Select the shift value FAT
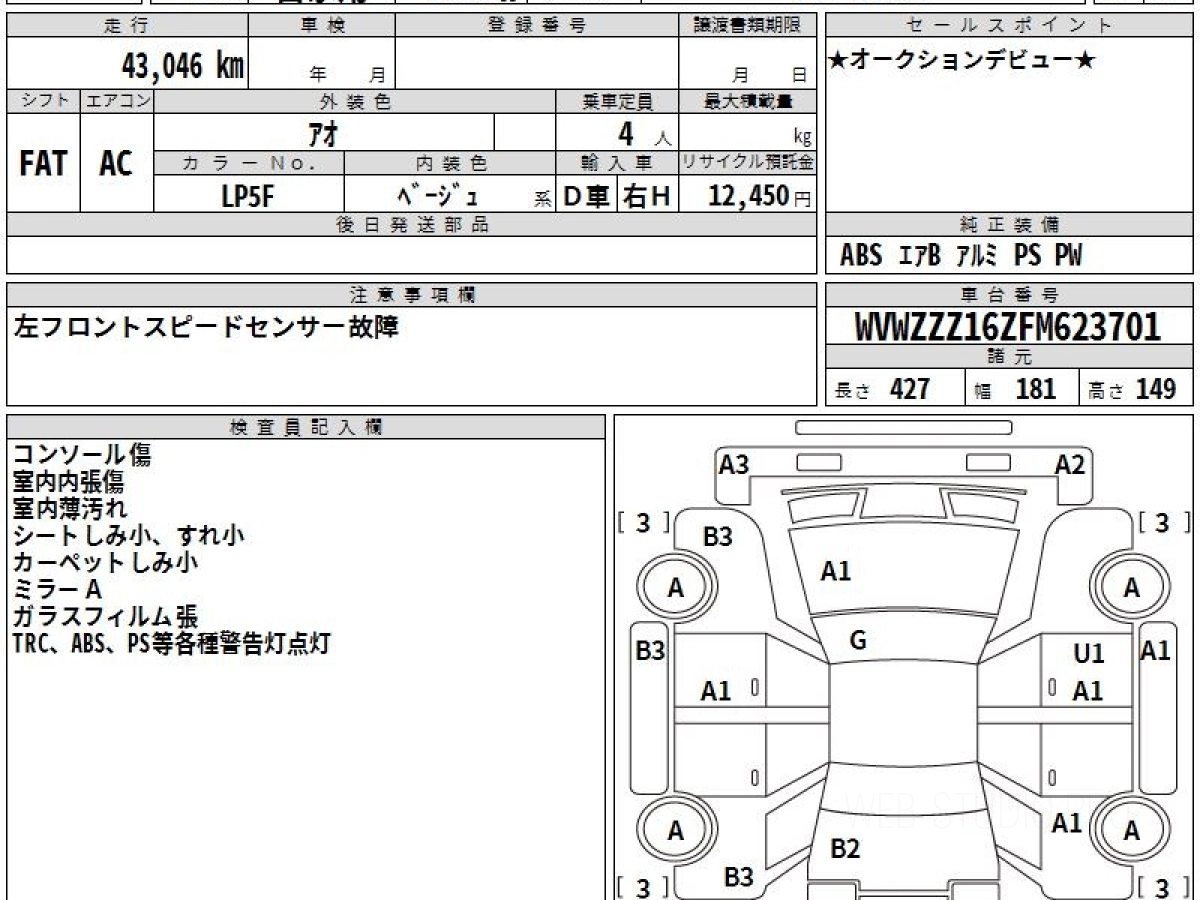 pyautogui.click(x=43, y=164)
